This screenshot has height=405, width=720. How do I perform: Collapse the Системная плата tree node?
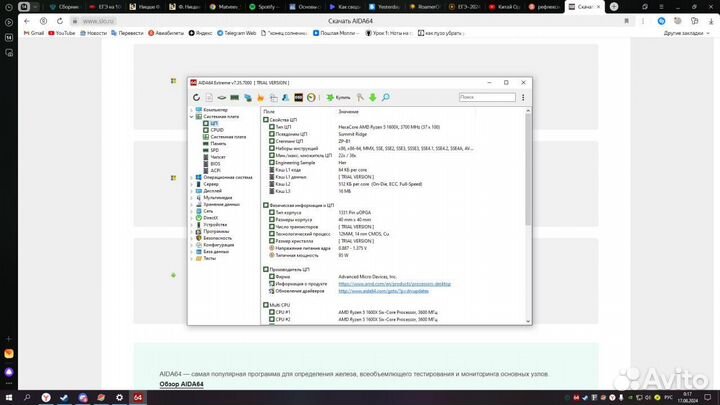click(x=192, y=117)
